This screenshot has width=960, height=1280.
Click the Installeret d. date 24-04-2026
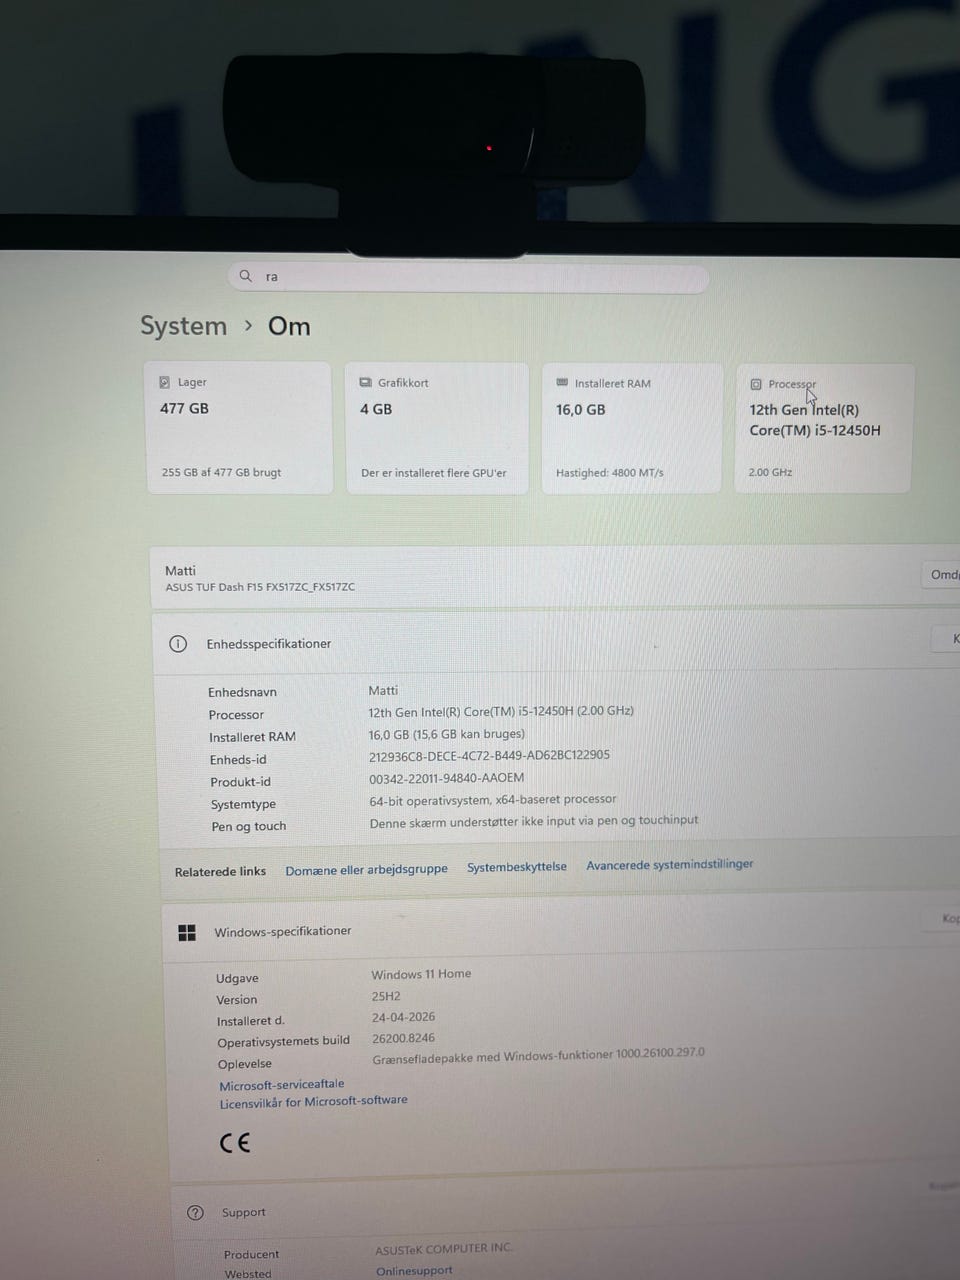coord(404,1017)
